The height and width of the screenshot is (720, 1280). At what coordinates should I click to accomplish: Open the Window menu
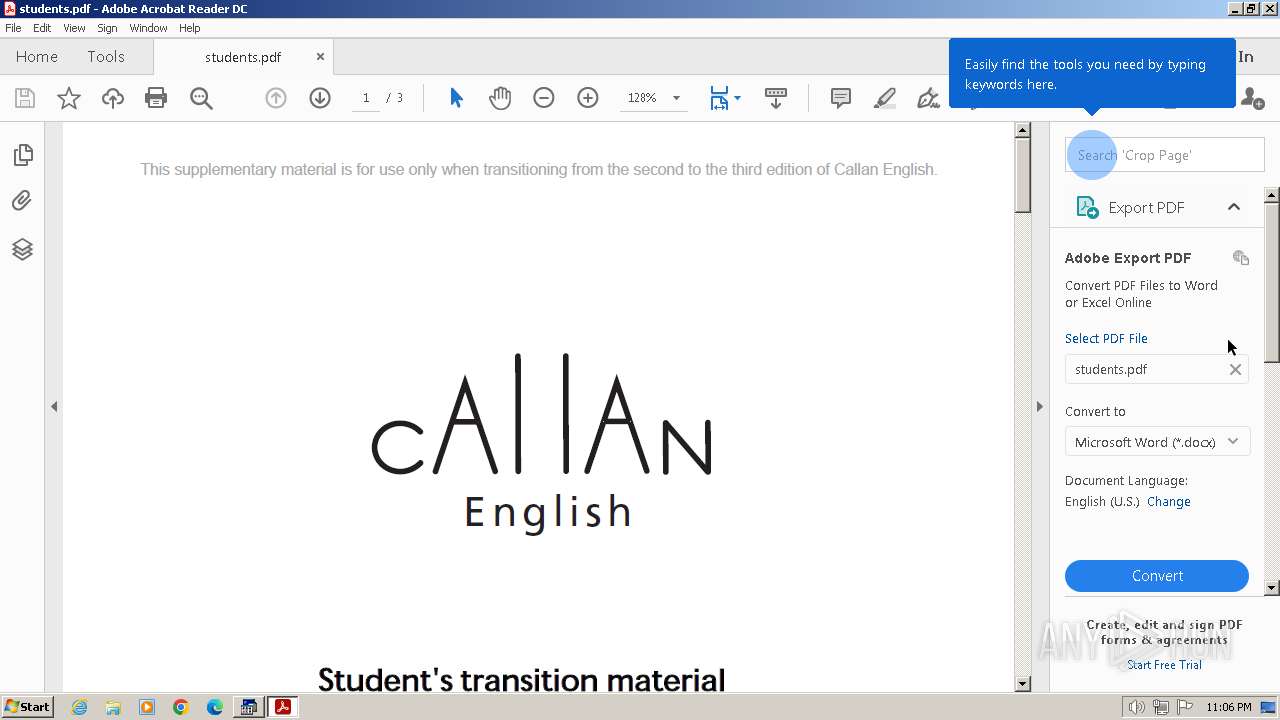click(148, 28)
